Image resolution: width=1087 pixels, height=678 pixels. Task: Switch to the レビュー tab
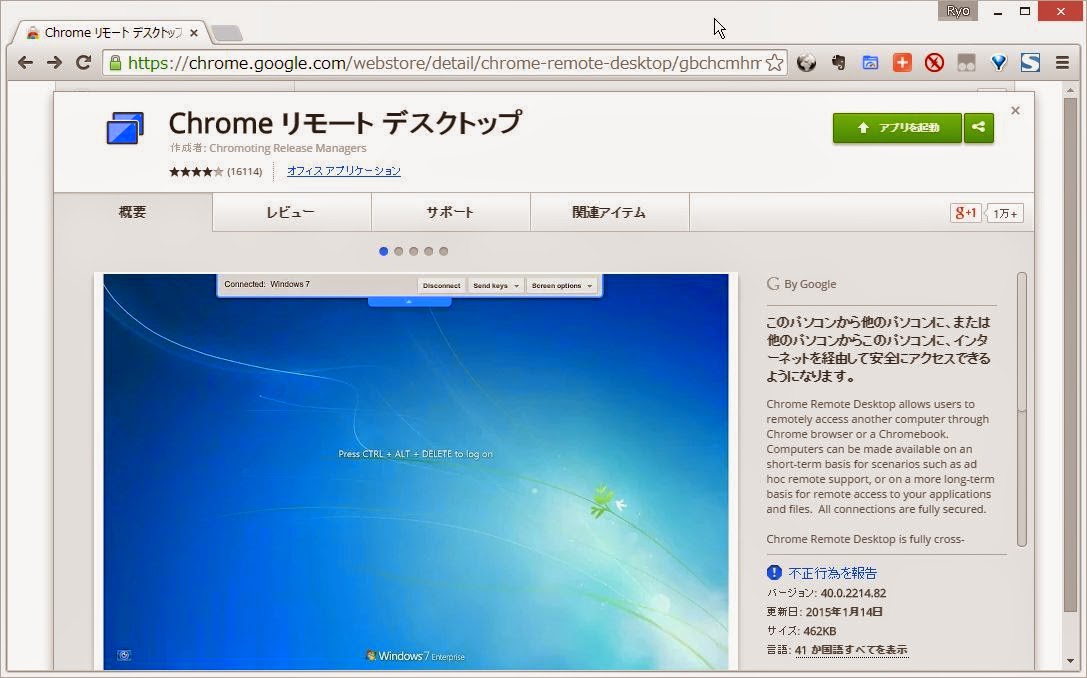click(x=291, y=212)
